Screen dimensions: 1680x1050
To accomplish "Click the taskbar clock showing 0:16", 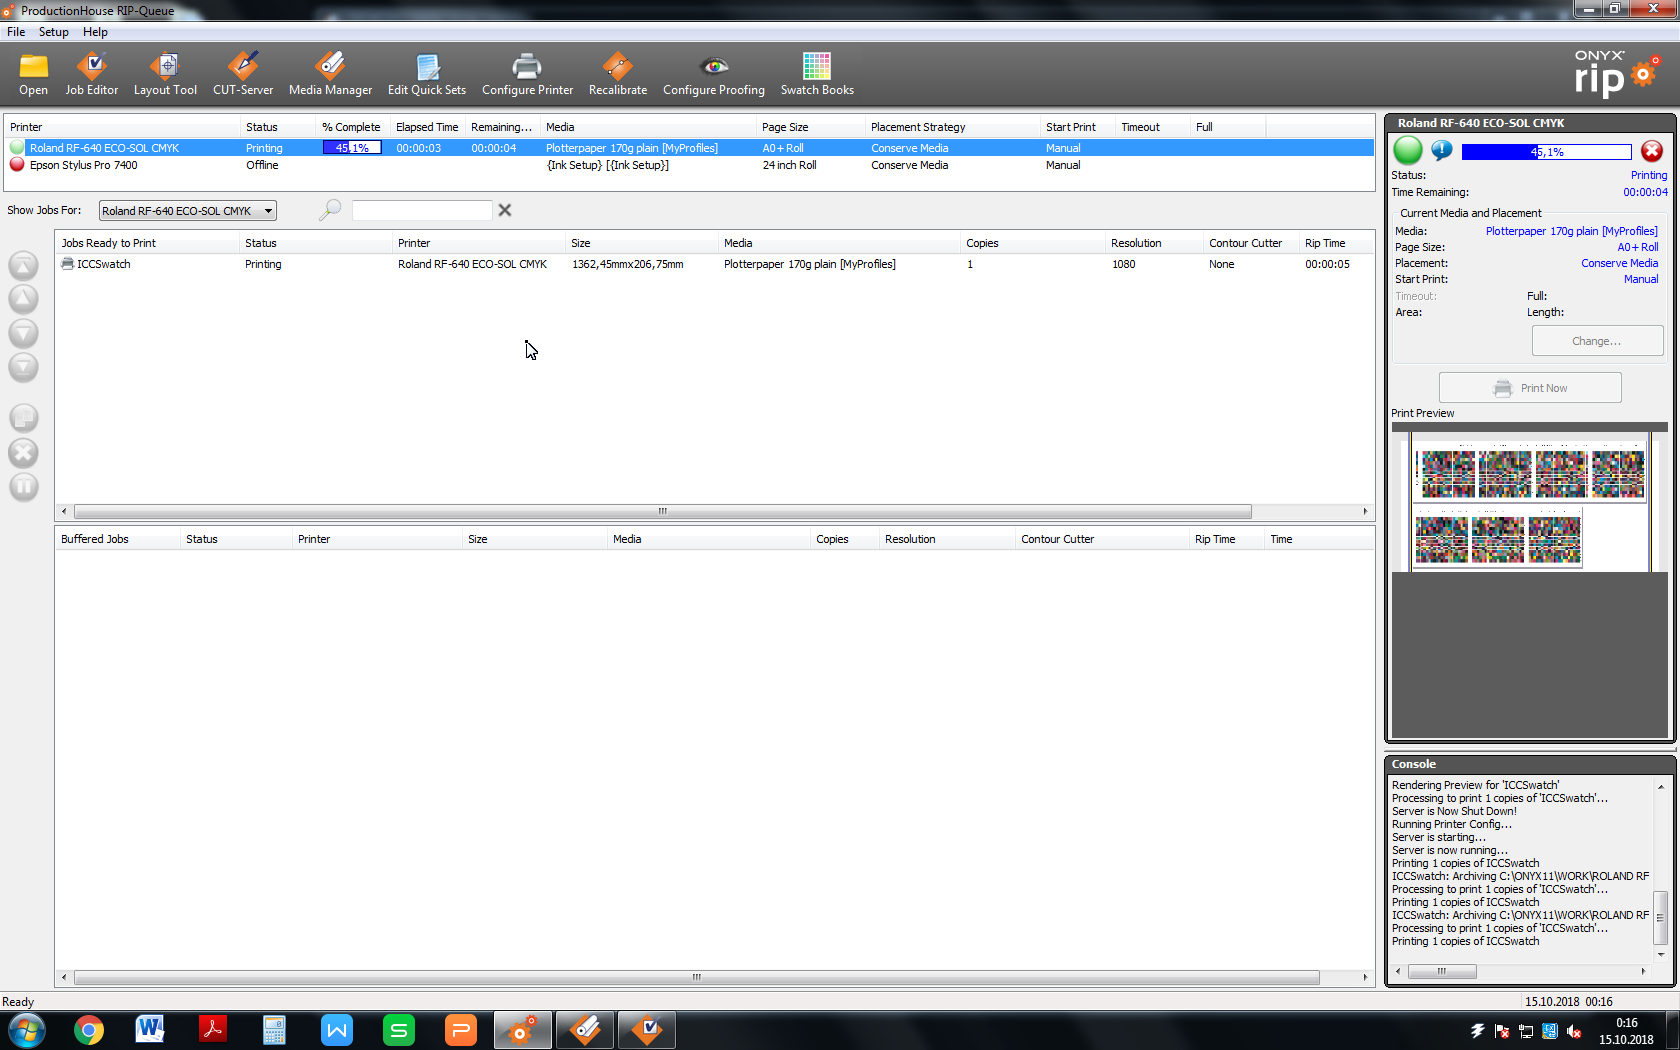I will 1626,1031.
